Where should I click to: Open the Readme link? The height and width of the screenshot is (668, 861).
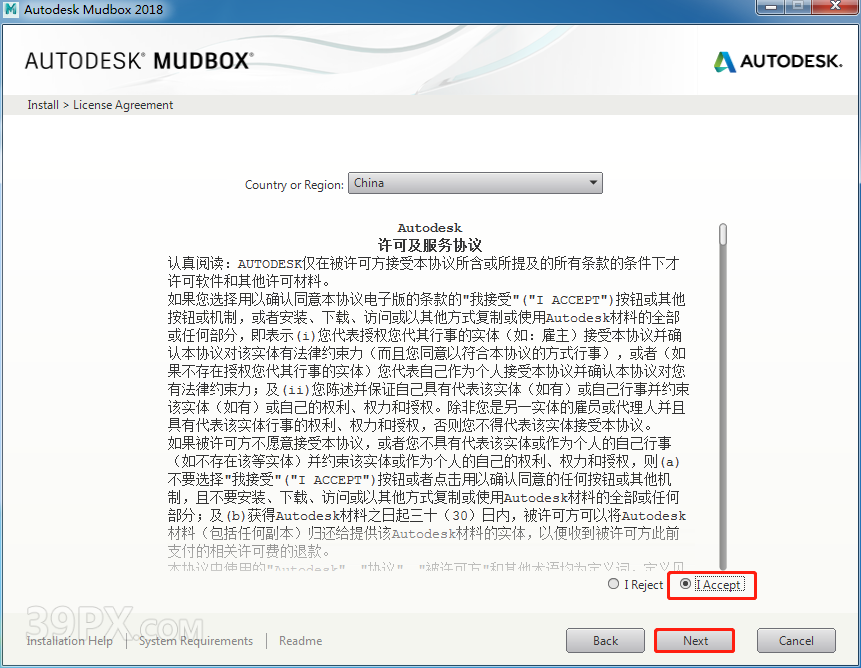point(300,641)
